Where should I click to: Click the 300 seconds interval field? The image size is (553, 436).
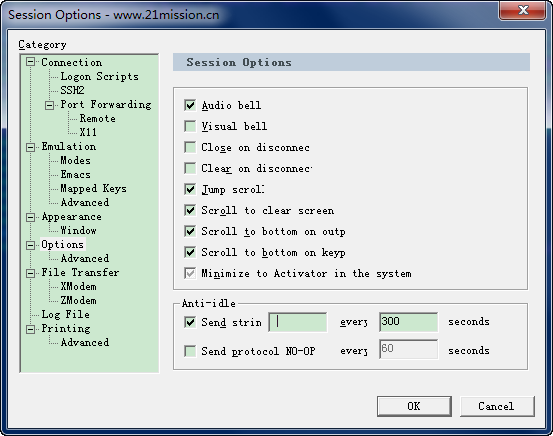(408, 322)
